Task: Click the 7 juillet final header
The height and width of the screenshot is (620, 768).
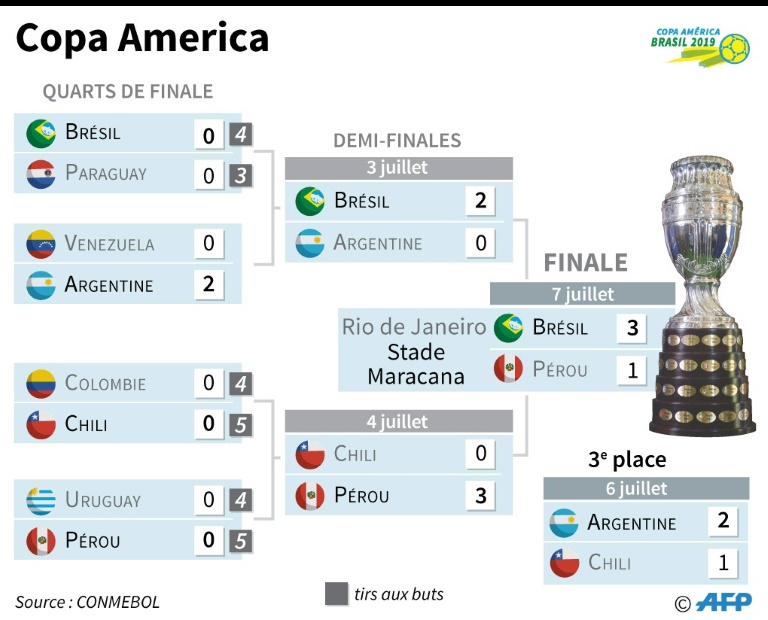Action: click(582, 294)
